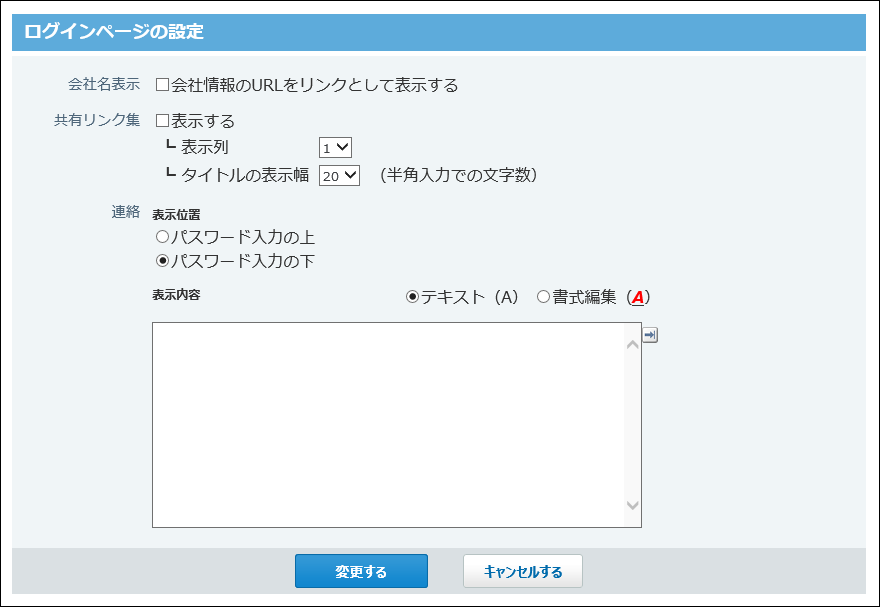Screen dimensions: 880x607
Task: Click the 会社名表示 label text
Action: point(104,84)
